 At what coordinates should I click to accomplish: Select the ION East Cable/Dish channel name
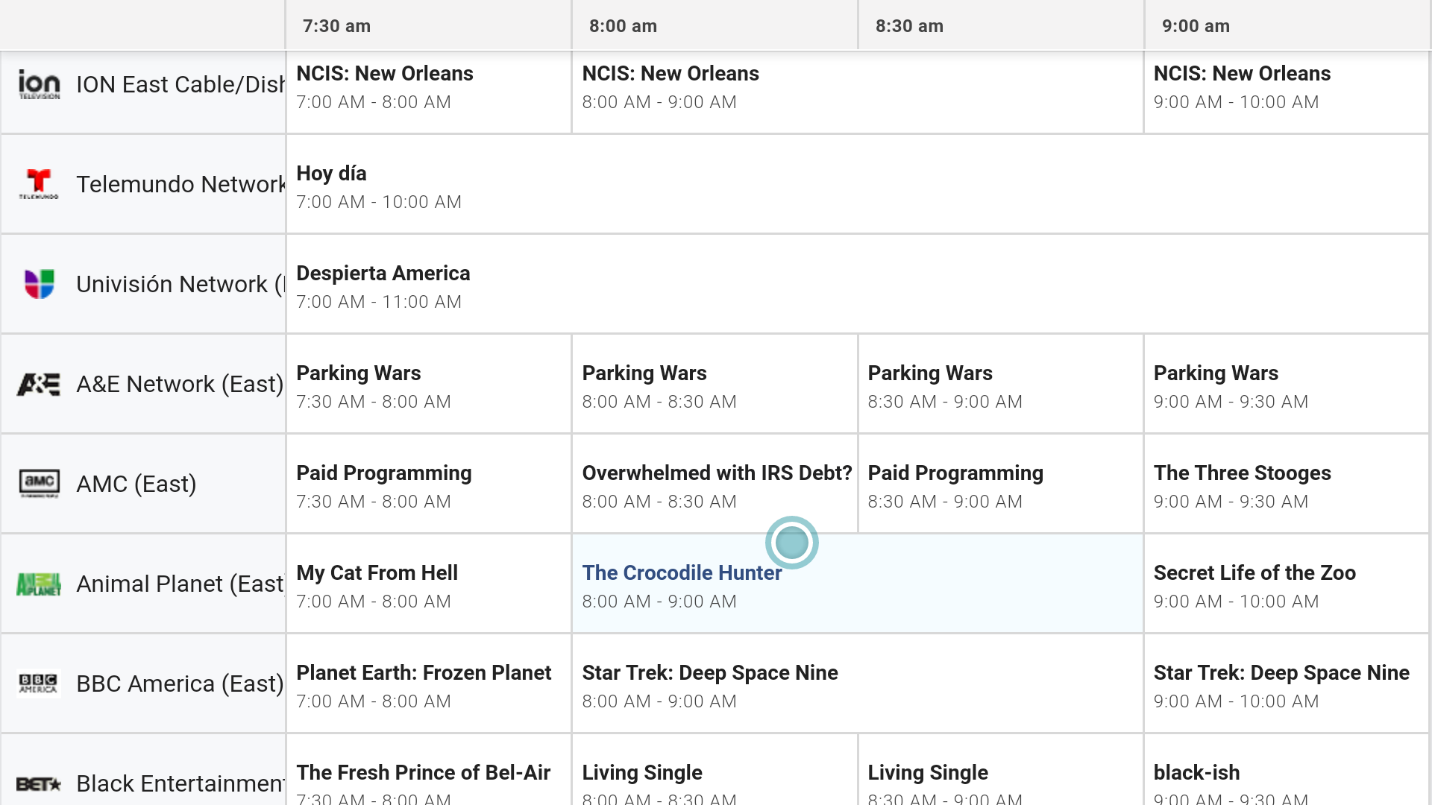point(180,84)
